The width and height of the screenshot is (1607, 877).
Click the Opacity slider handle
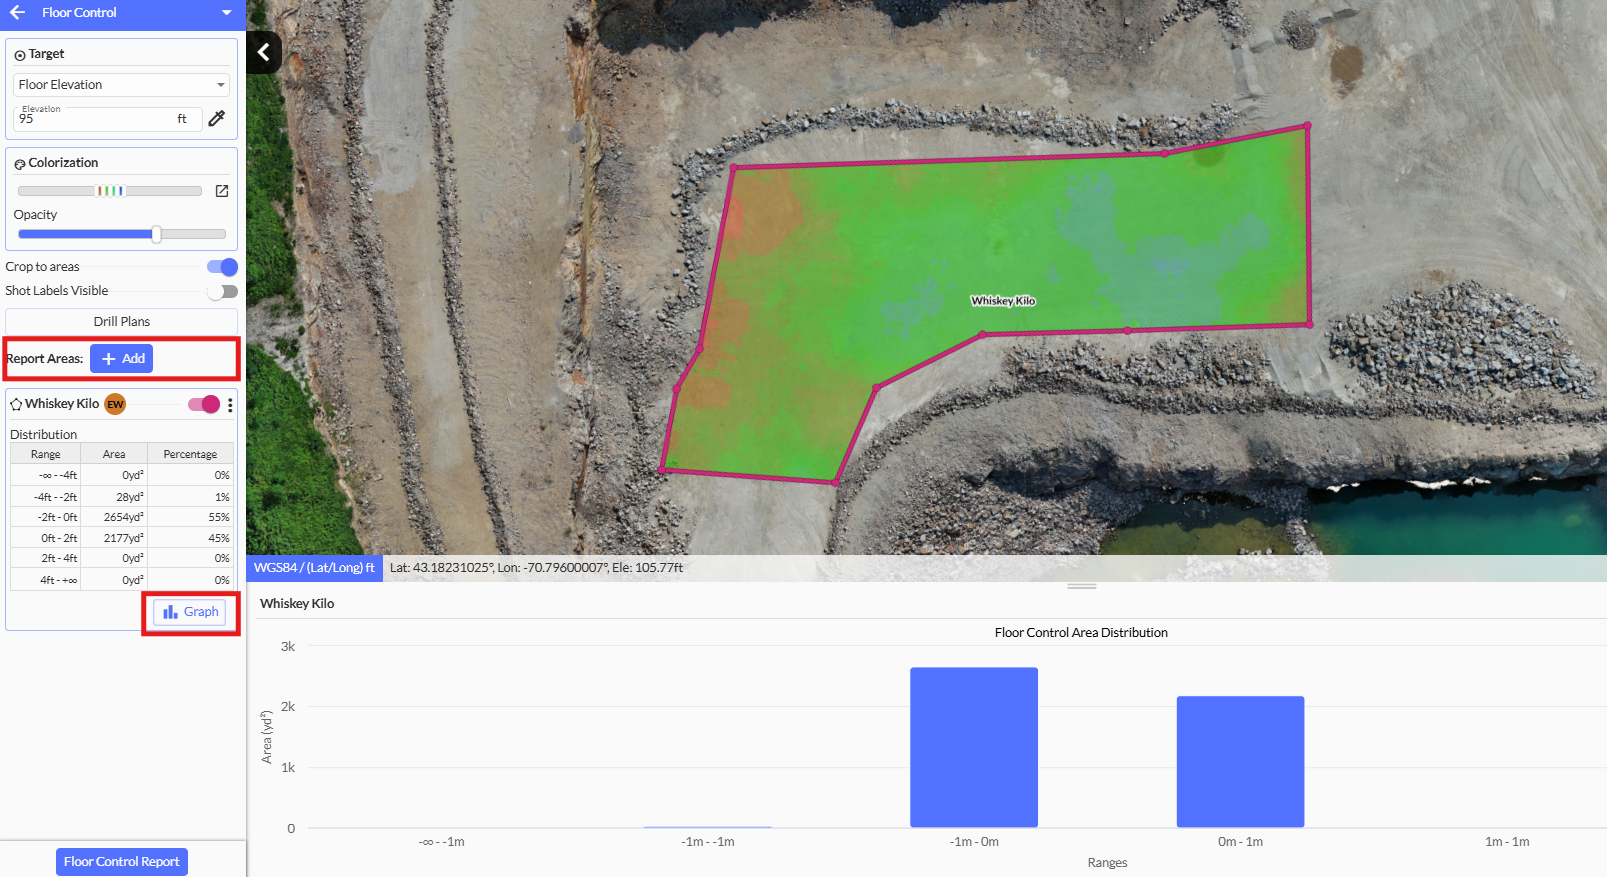coord(156,235)
